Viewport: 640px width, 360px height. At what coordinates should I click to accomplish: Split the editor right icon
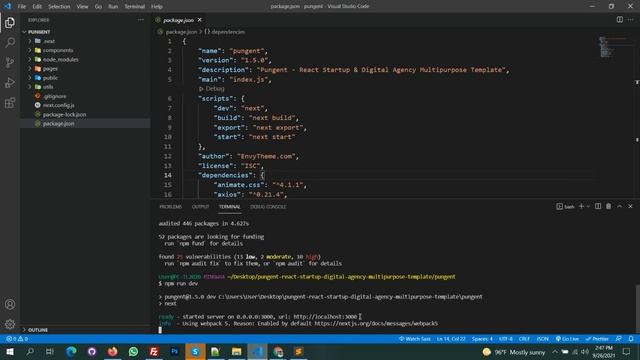[x=620, y=20]
